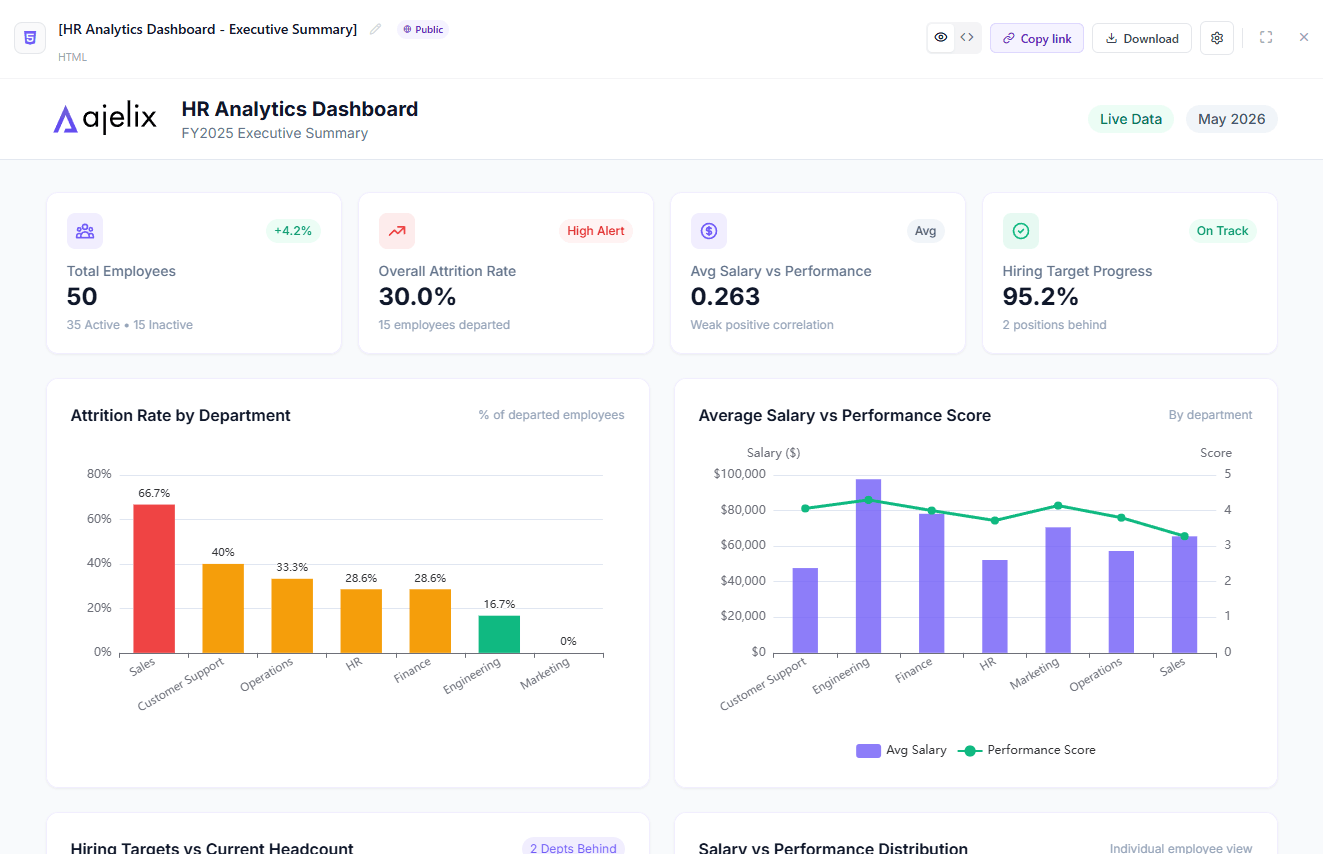Copy the share link

tap(1037, 38)
